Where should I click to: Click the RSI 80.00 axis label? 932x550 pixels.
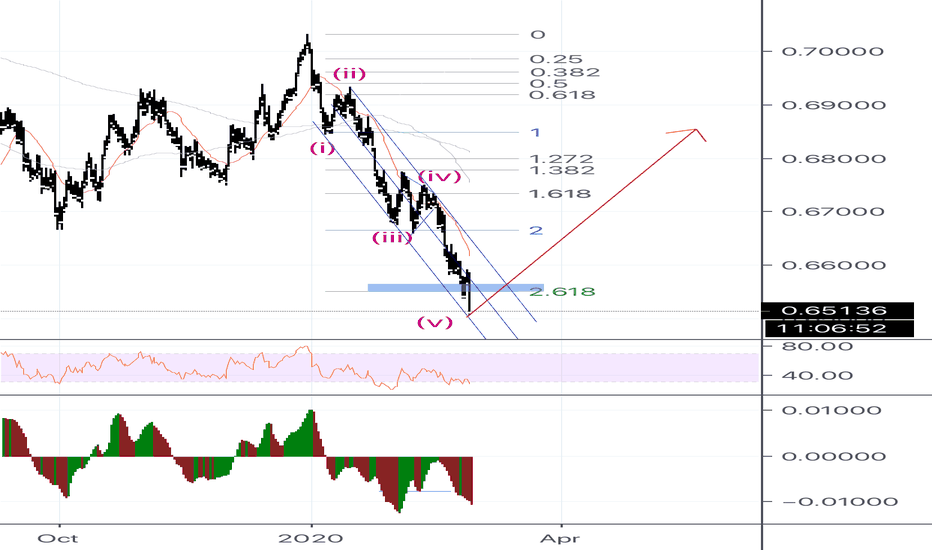[x=817, y=346]
